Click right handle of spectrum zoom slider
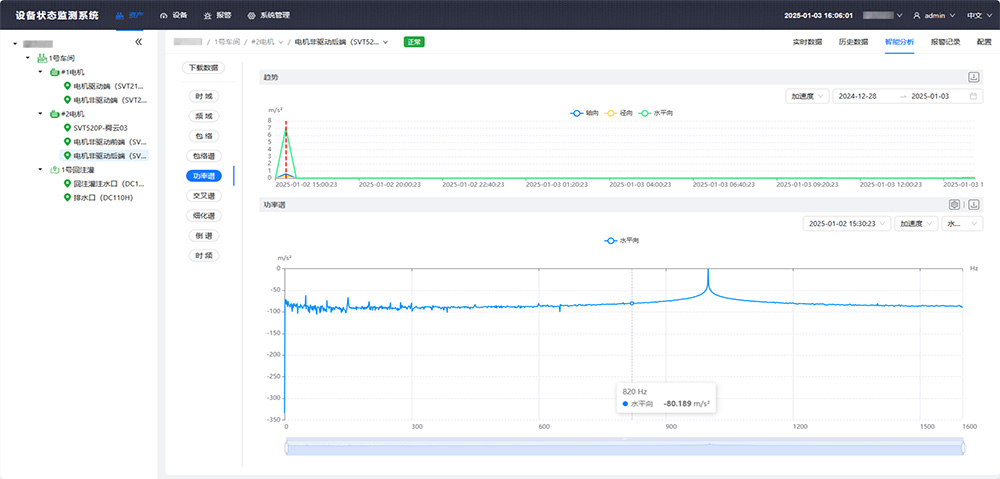The width and height of the screenshot is (1000, 479). (963, 448)
